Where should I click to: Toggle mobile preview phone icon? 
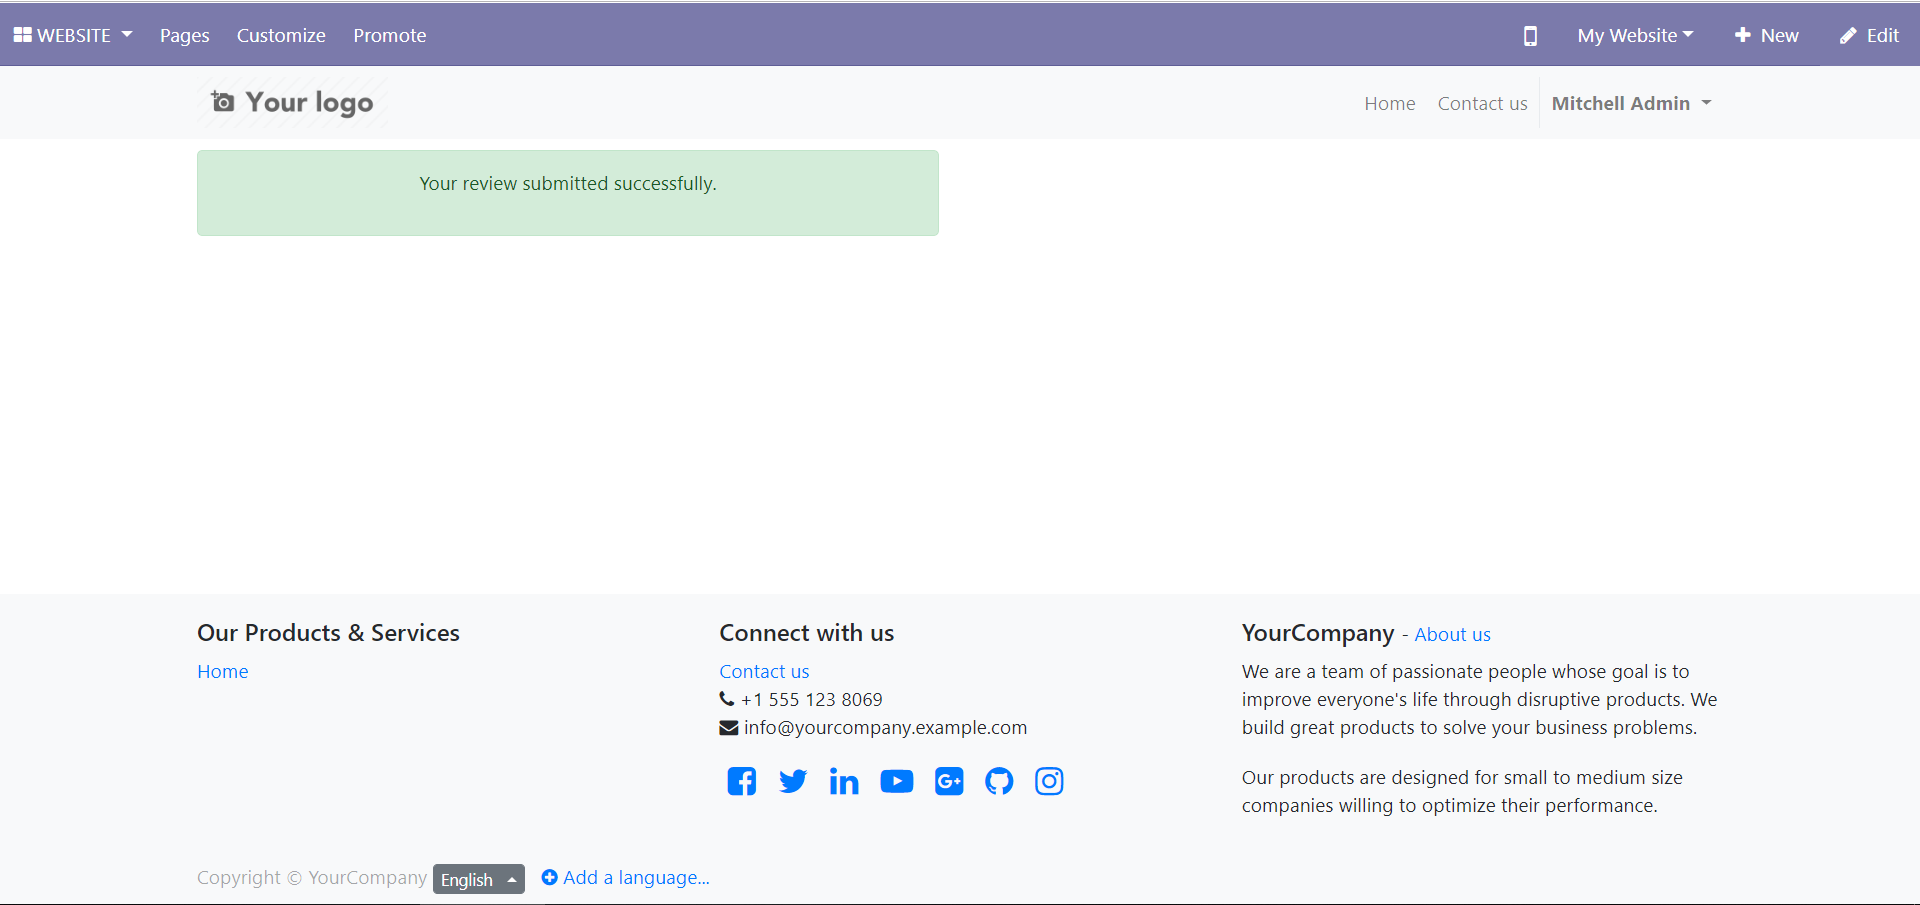(x=1529, y=36)
